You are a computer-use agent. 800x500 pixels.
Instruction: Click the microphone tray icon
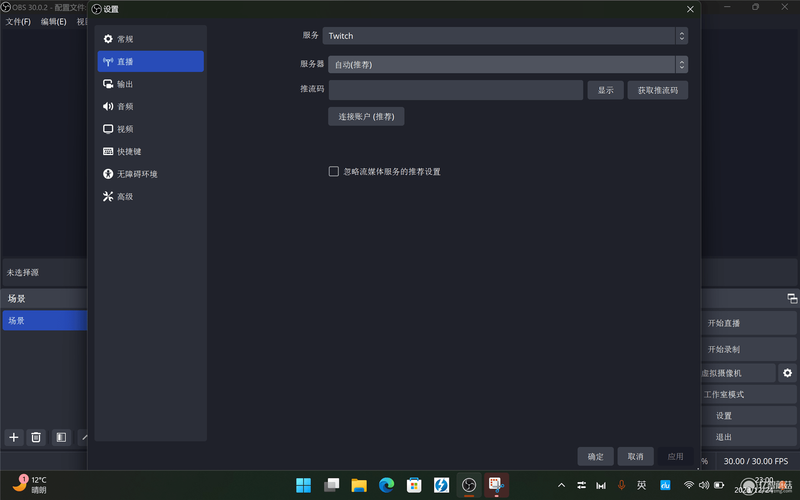(x=621, y=485)
